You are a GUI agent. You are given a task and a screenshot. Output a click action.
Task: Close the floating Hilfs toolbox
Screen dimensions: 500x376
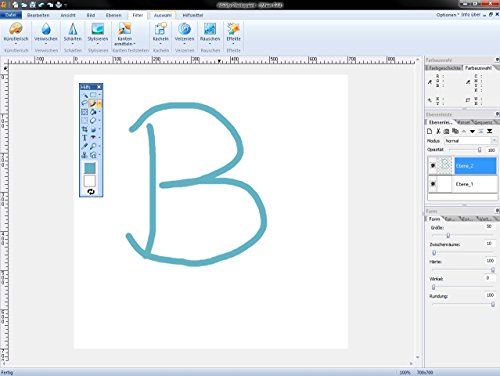(99, 87)
